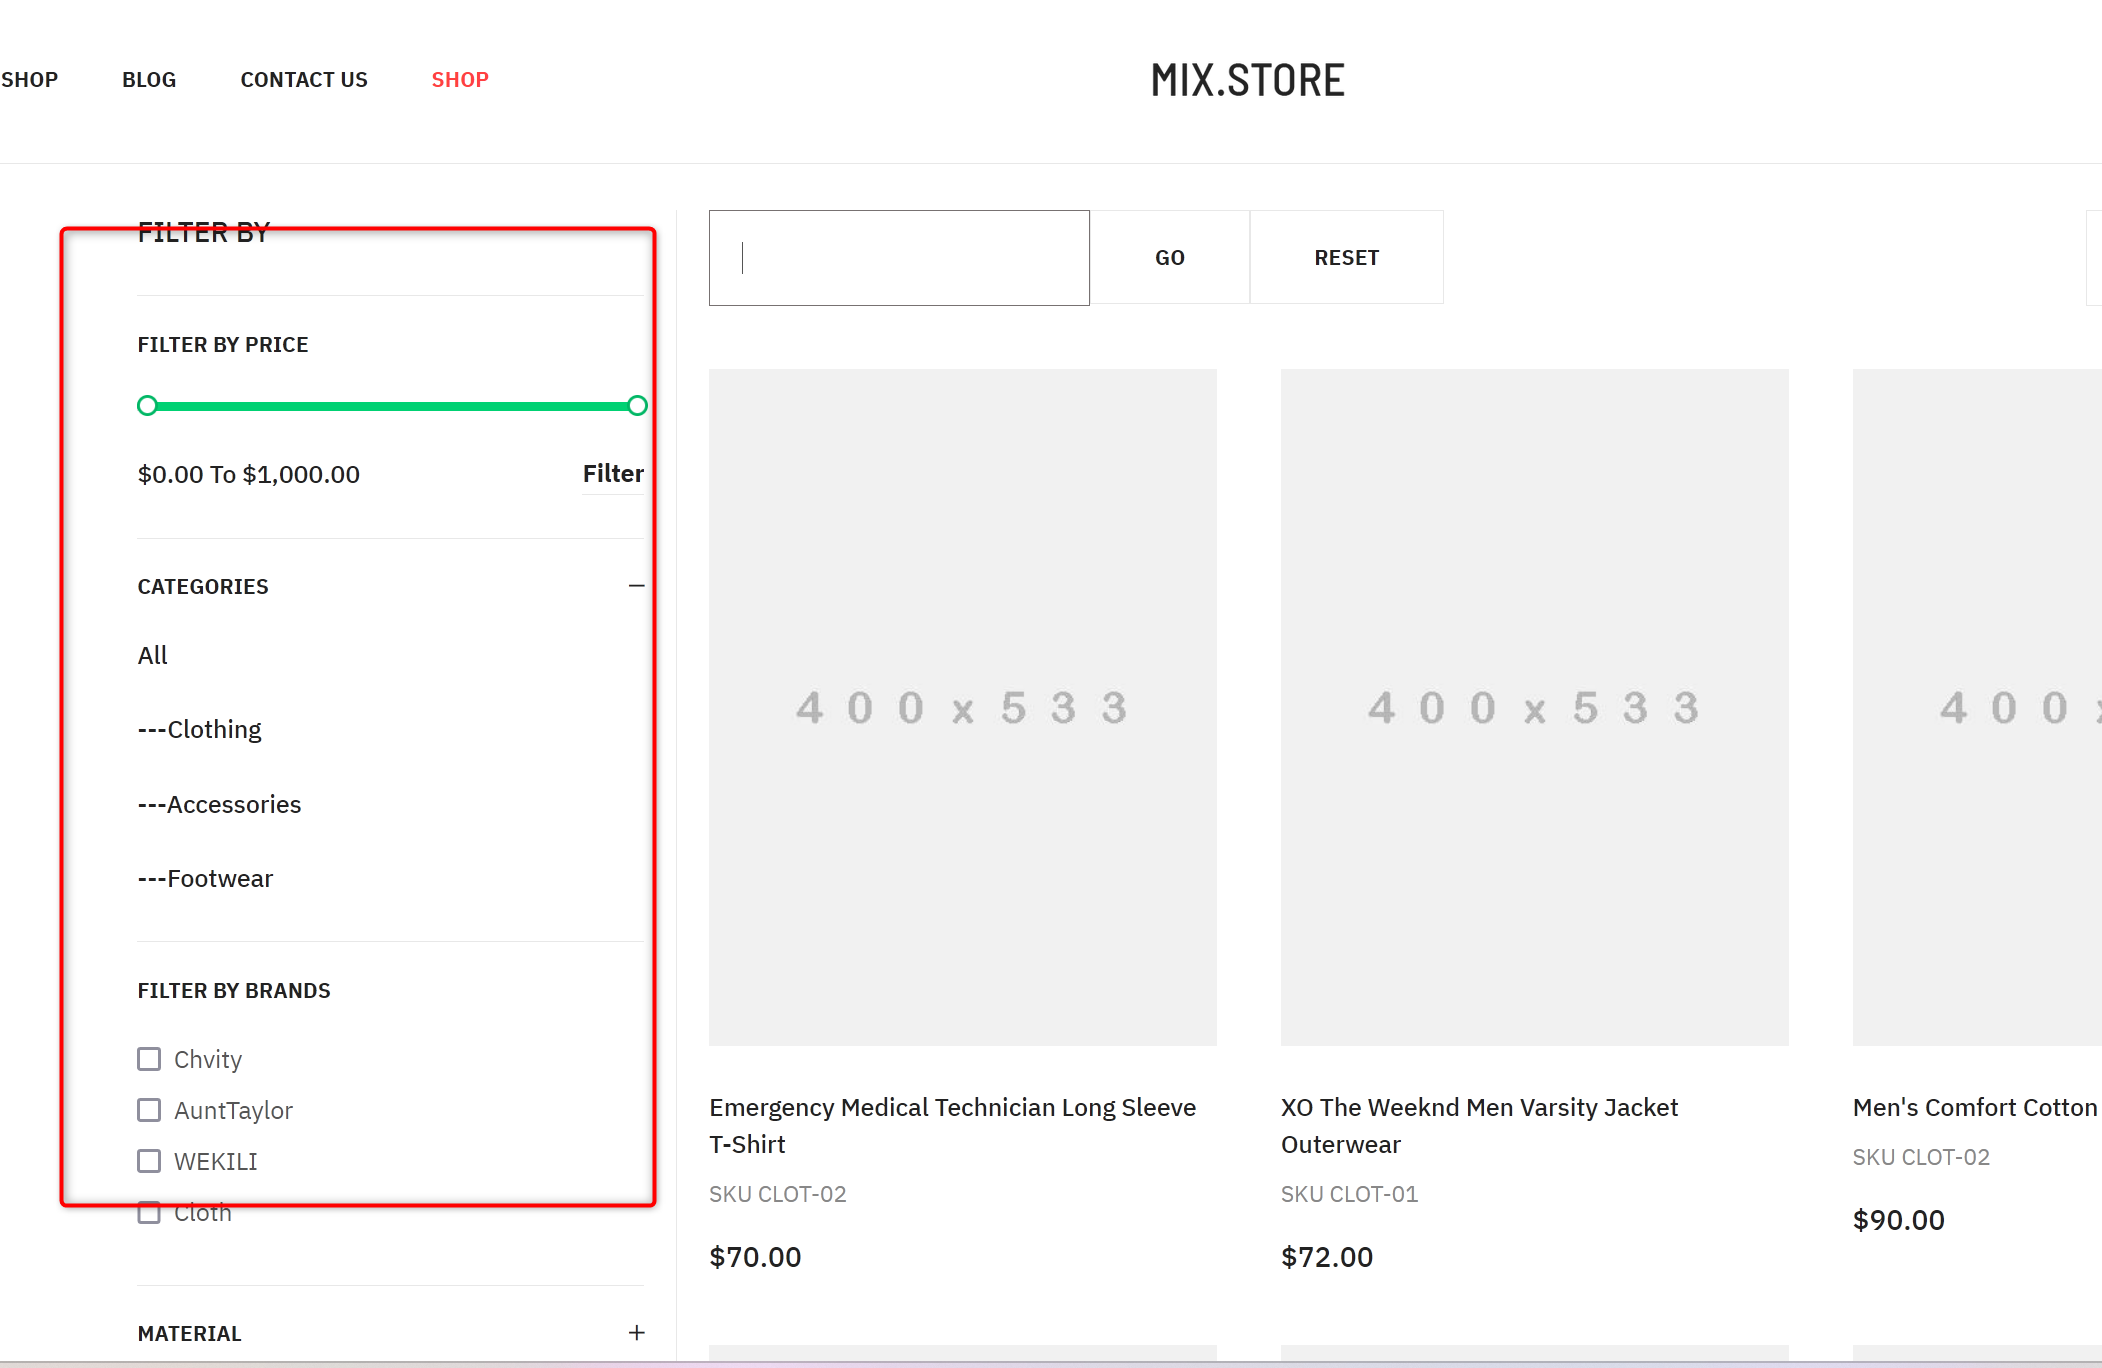
Task: Filter by Accessories category
Action: point(219,805)
